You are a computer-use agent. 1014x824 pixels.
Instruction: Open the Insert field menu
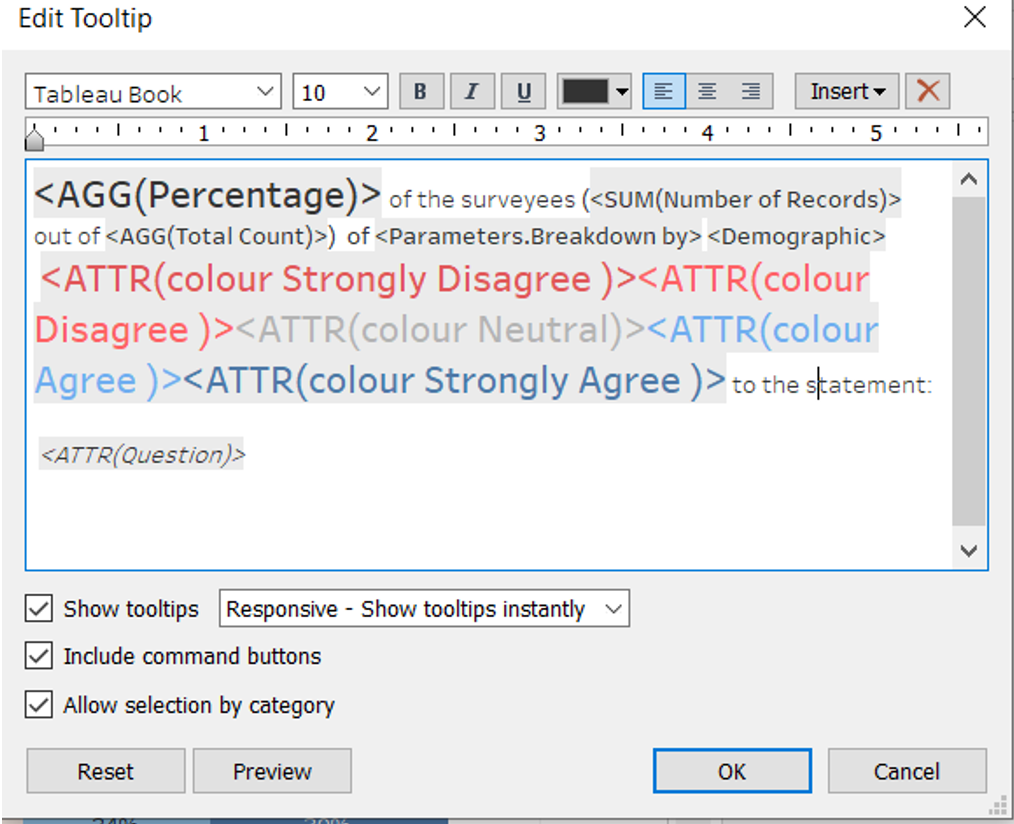[847, 92]
